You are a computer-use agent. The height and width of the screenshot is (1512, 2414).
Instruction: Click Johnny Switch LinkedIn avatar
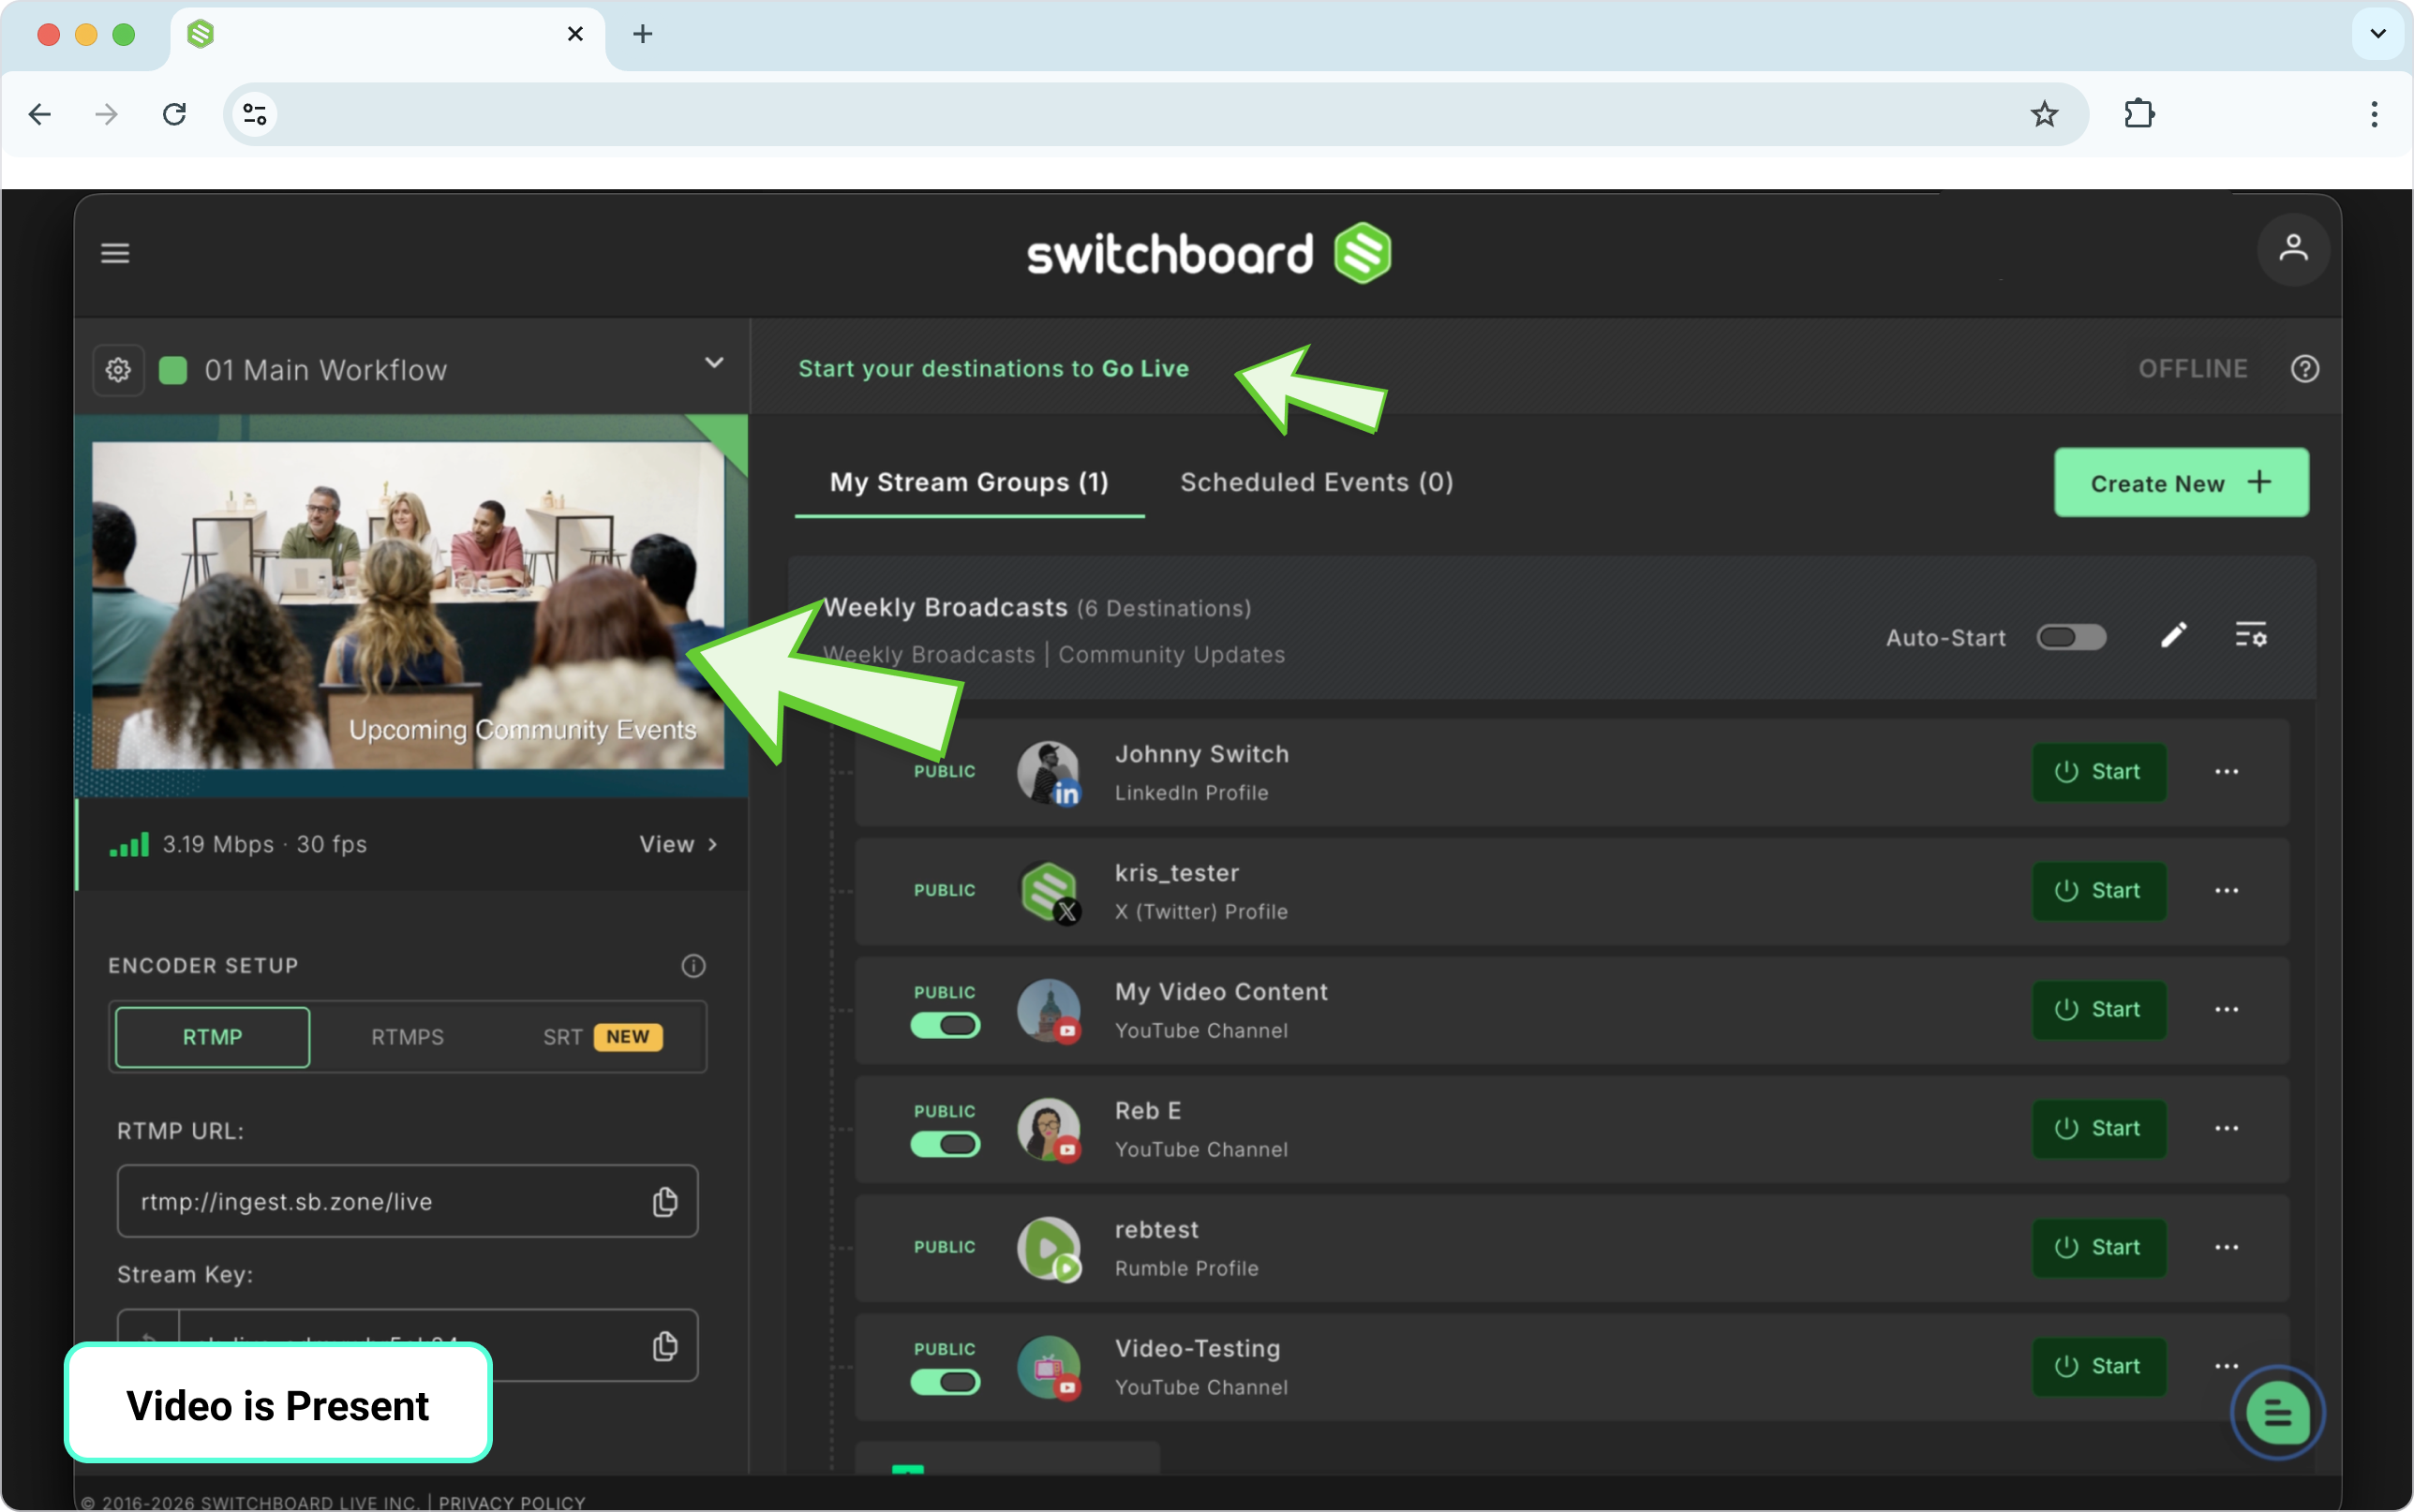(x=1048, y=772)
